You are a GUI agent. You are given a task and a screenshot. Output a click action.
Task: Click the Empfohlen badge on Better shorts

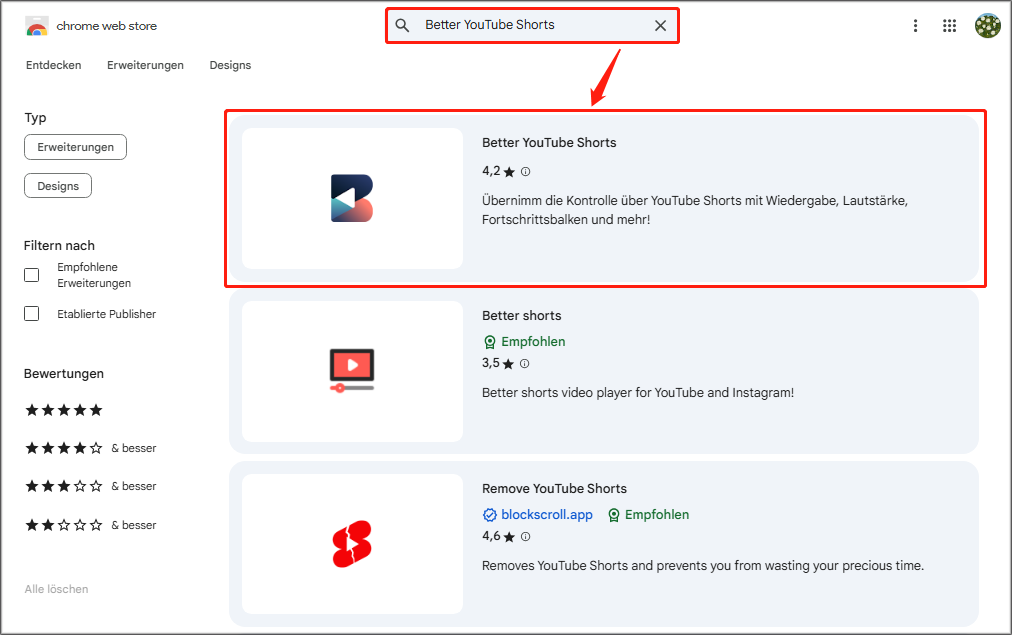click(524, 341)
